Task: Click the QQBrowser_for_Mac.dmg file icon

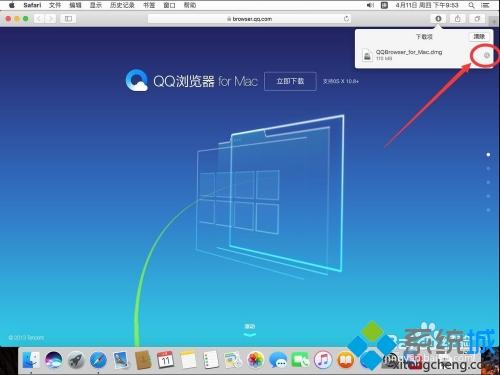Action: click(x=367, y=55)
